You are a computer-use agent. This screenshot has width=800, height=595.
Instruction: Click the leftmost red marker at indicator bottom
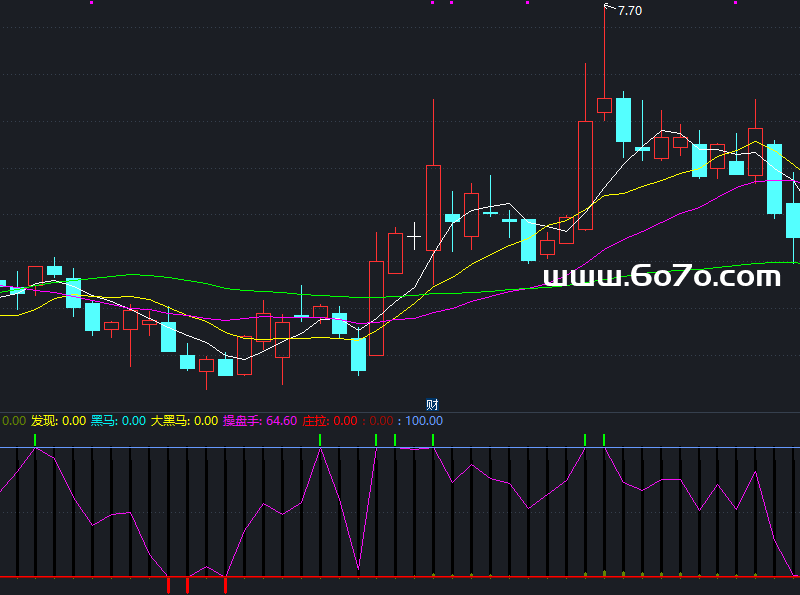tap(168, 584)
